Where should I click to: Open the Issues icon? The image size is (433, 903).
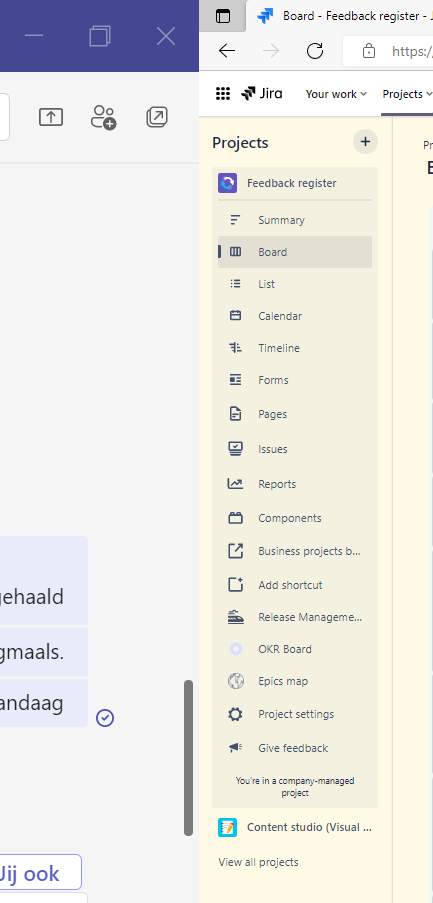click(x=236, y=449)
